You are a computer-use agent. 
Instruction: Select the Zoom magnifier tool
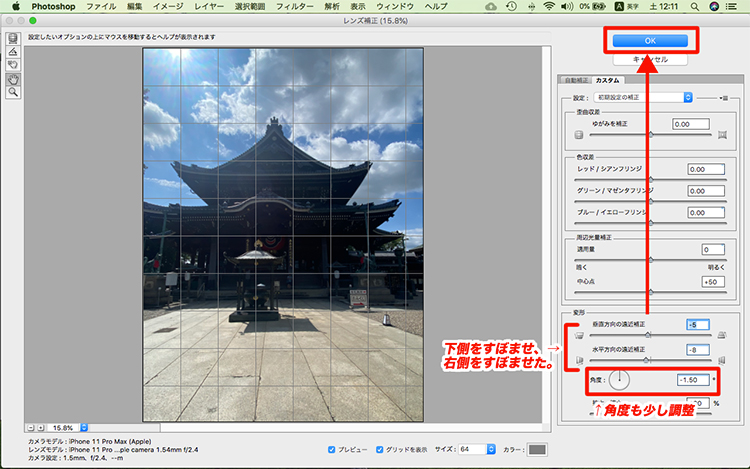[x=13, y=92]
